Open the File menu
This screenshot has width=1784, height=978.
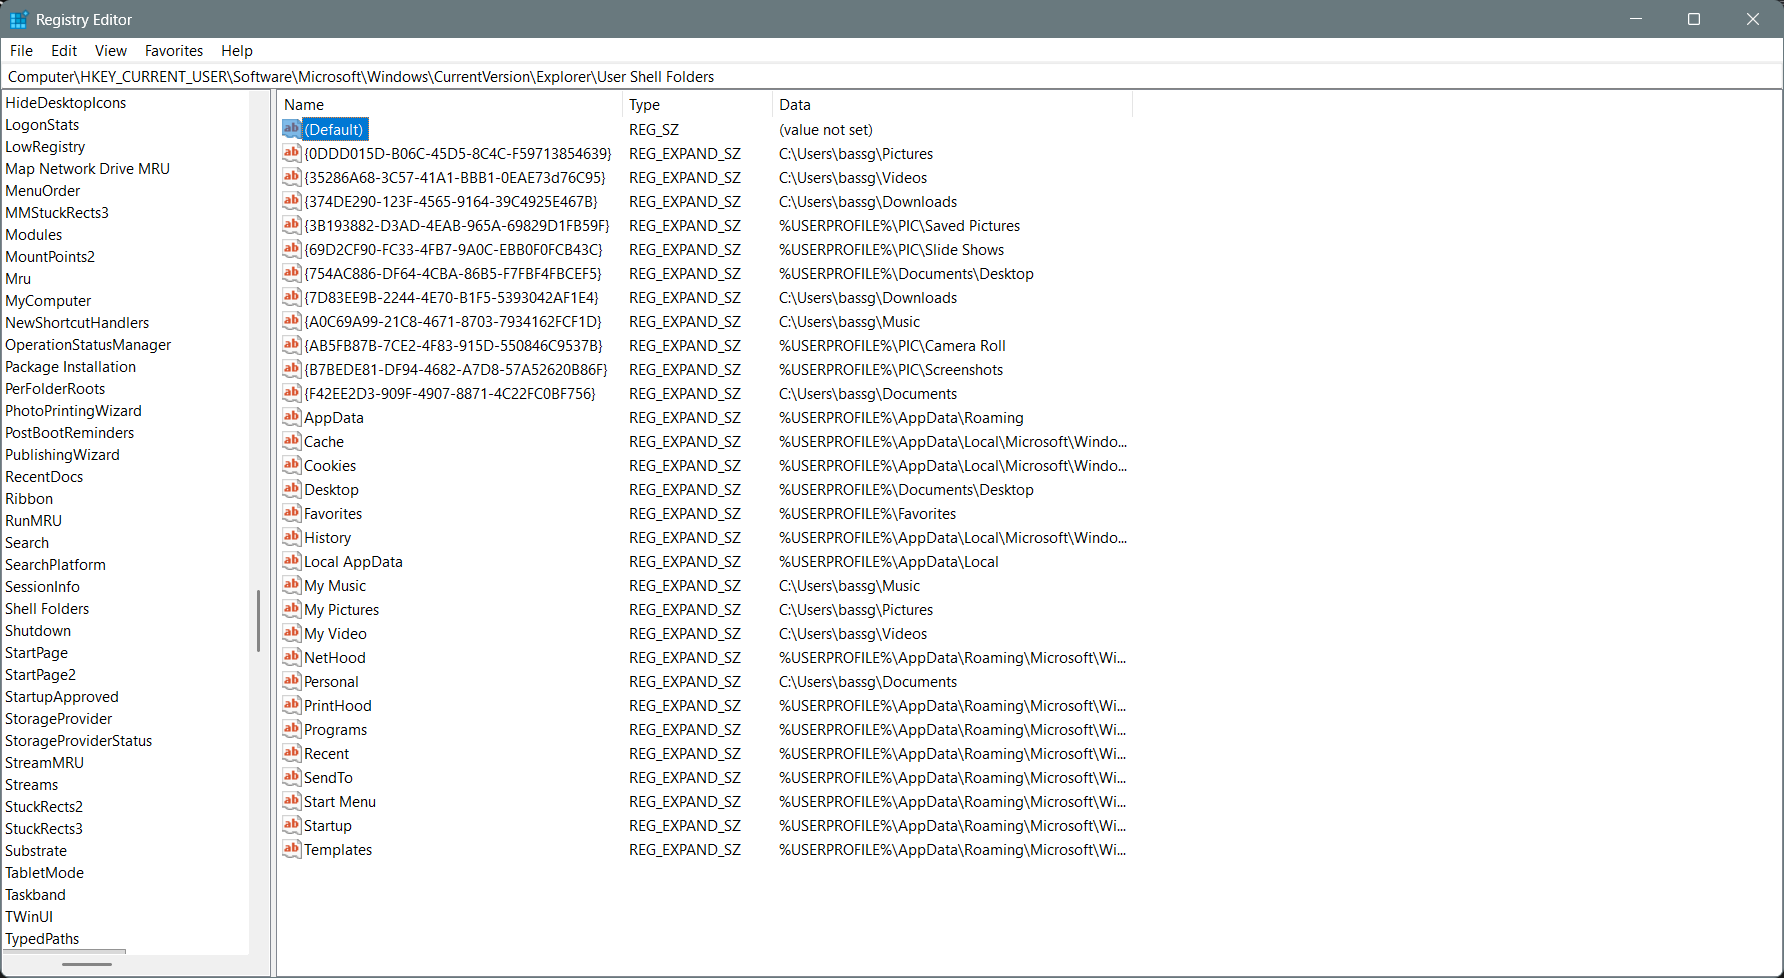21,51
